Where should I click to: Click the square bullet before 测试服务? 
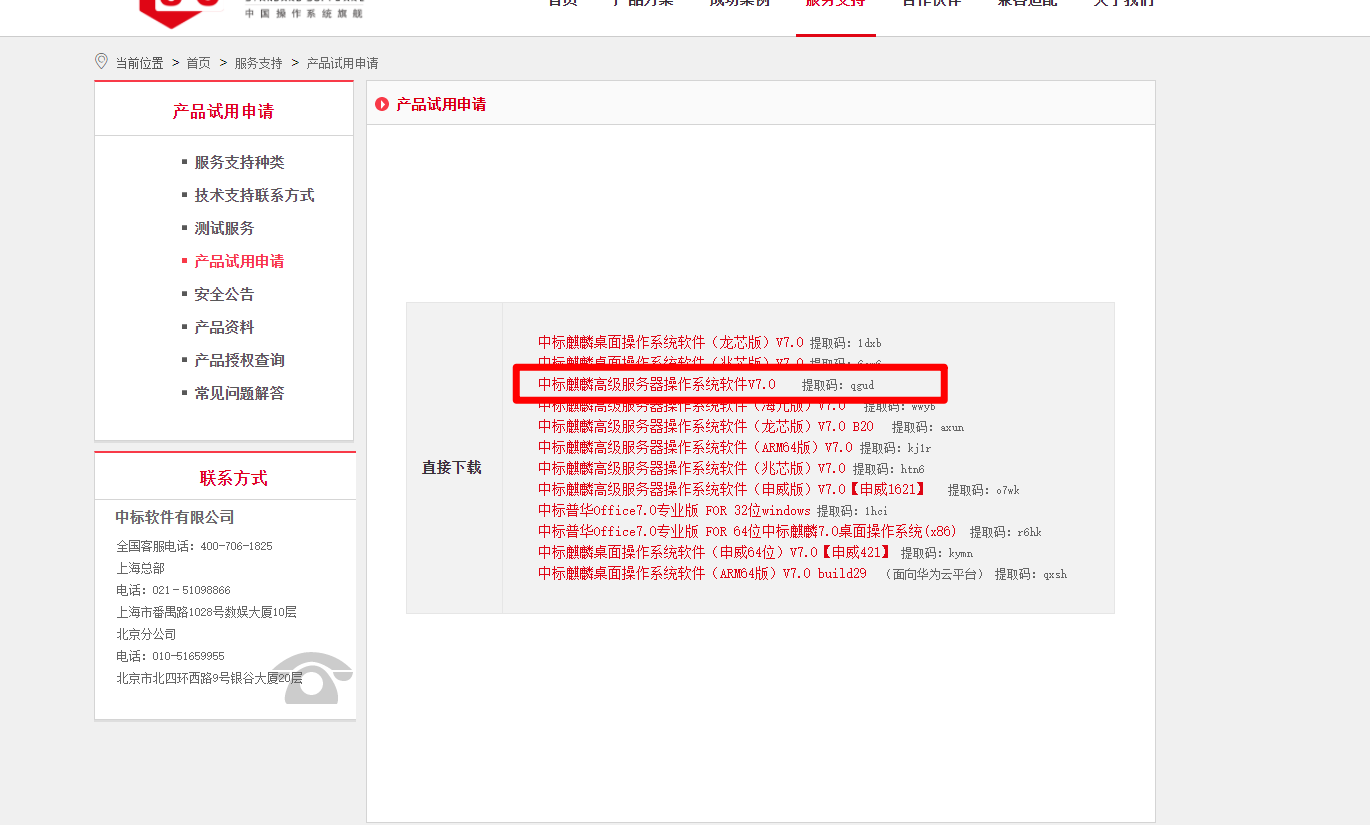point(185,227)
